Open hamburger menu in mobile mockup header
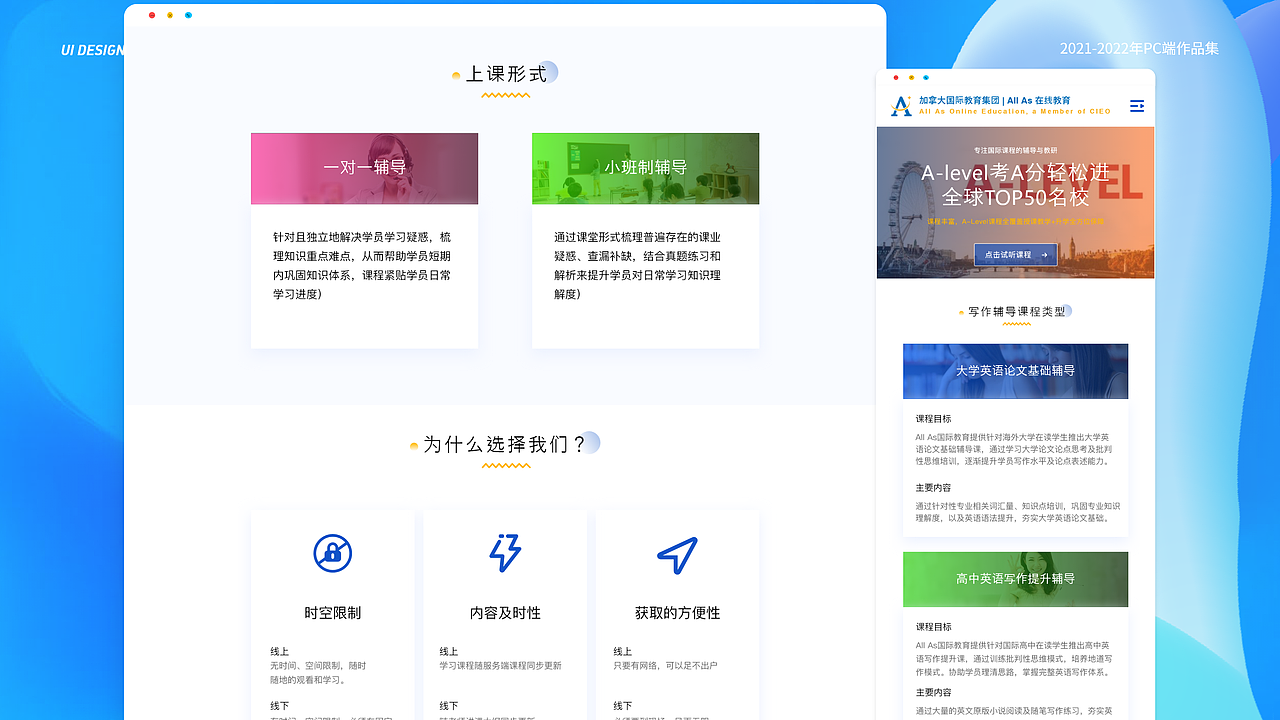1280x720 pixels. (1137, 106)
